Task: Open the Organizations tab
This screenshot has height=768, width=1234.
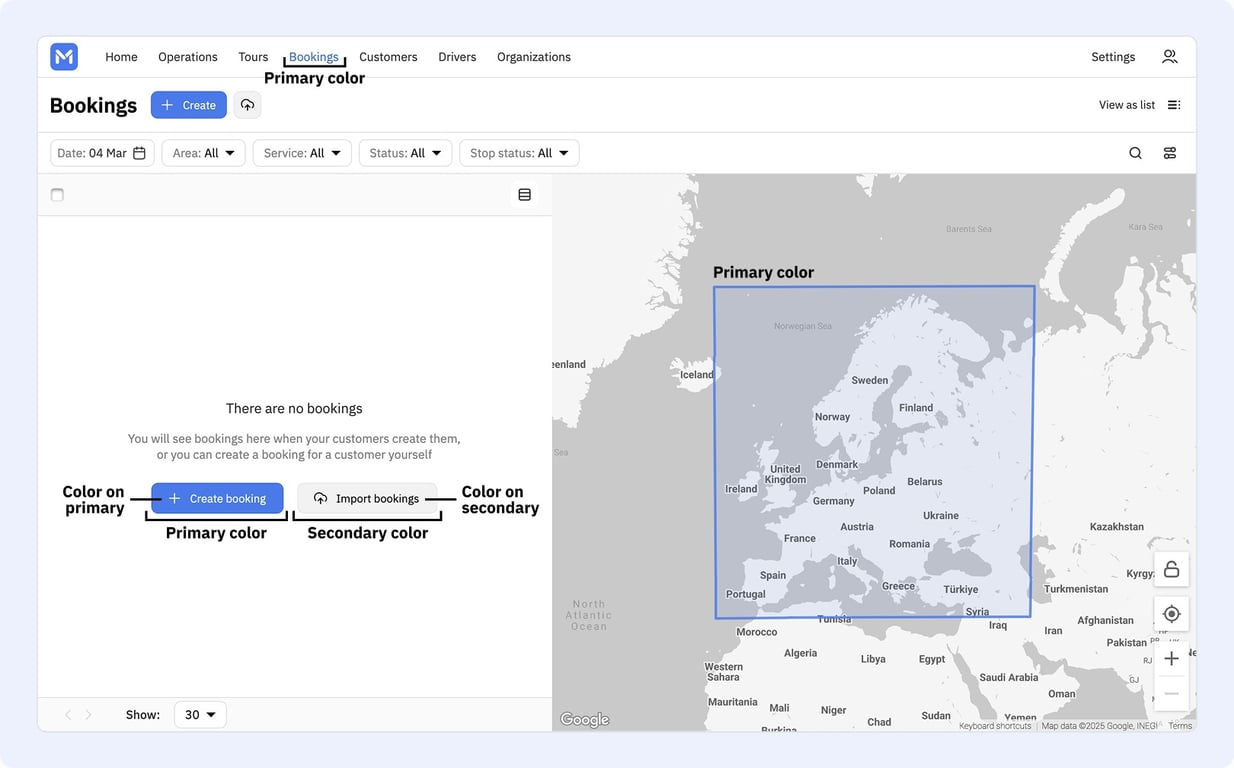Action: [534, 57]
